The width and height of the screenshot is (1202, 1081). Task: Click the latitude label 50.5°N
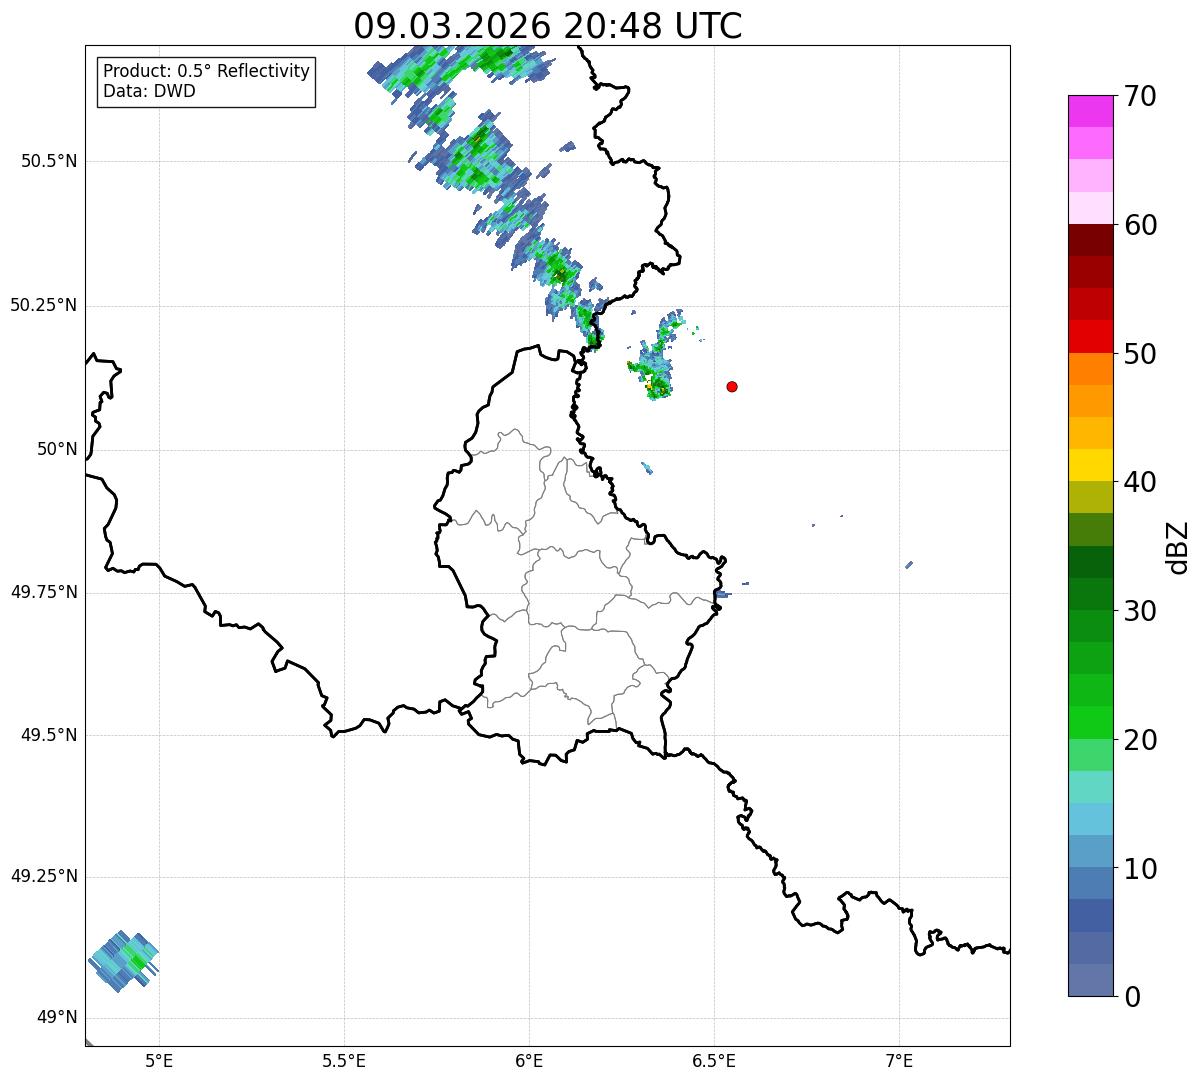coord(48,162)
